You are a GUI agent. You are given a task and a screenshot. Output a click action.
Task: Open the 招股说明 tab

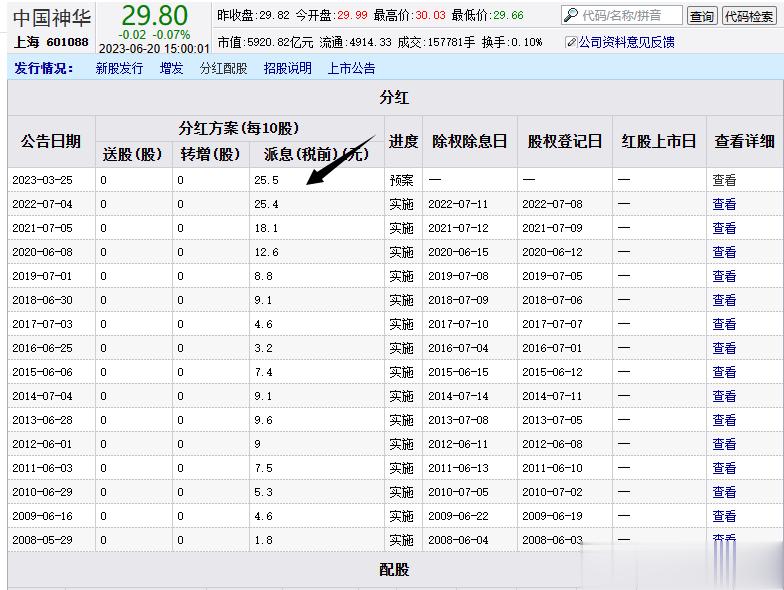[288, 68]
